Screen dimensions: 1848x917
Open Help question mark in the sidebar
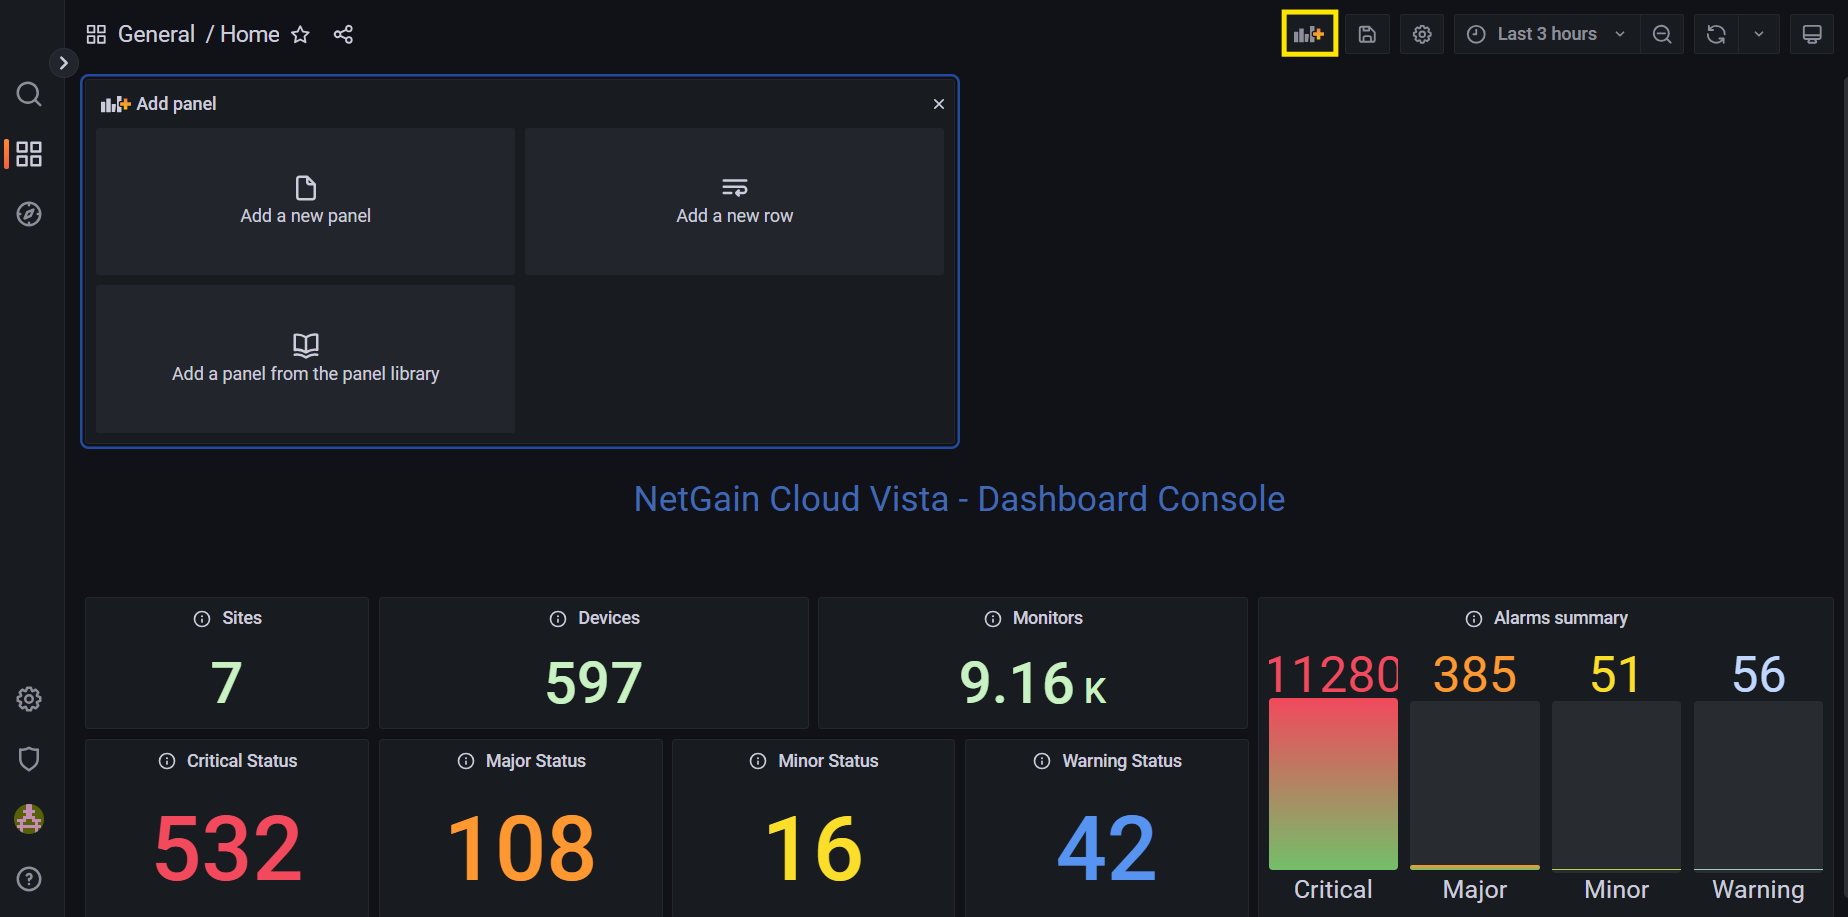click(x=29, y=879)
